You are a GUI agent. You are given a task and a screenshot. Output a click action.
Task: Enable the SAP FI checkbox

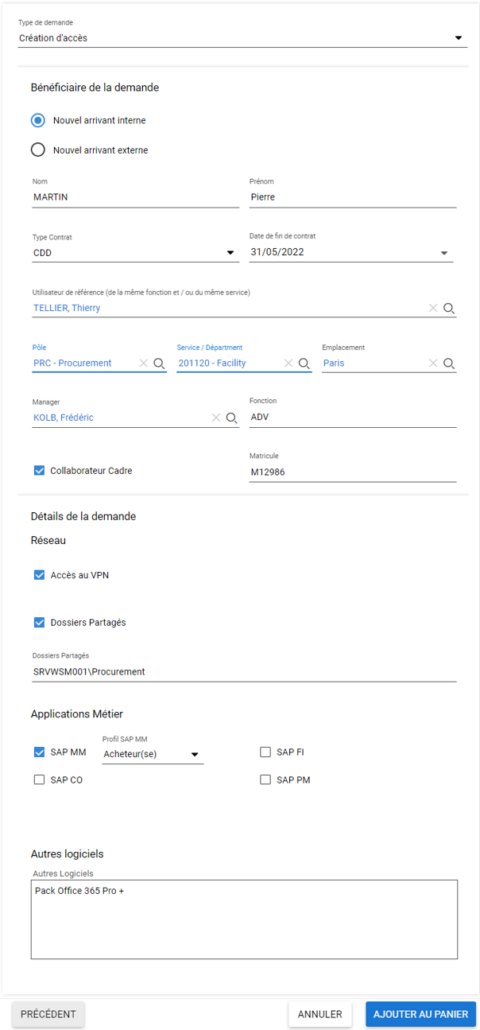point(265,752)
